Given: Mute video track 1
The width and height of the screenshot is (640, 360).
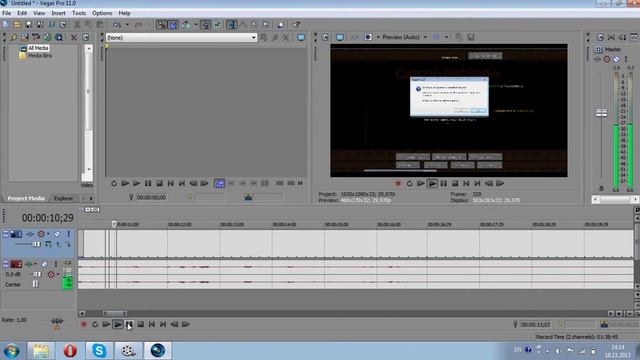Looking at the screenshot, I should [57, 234].
